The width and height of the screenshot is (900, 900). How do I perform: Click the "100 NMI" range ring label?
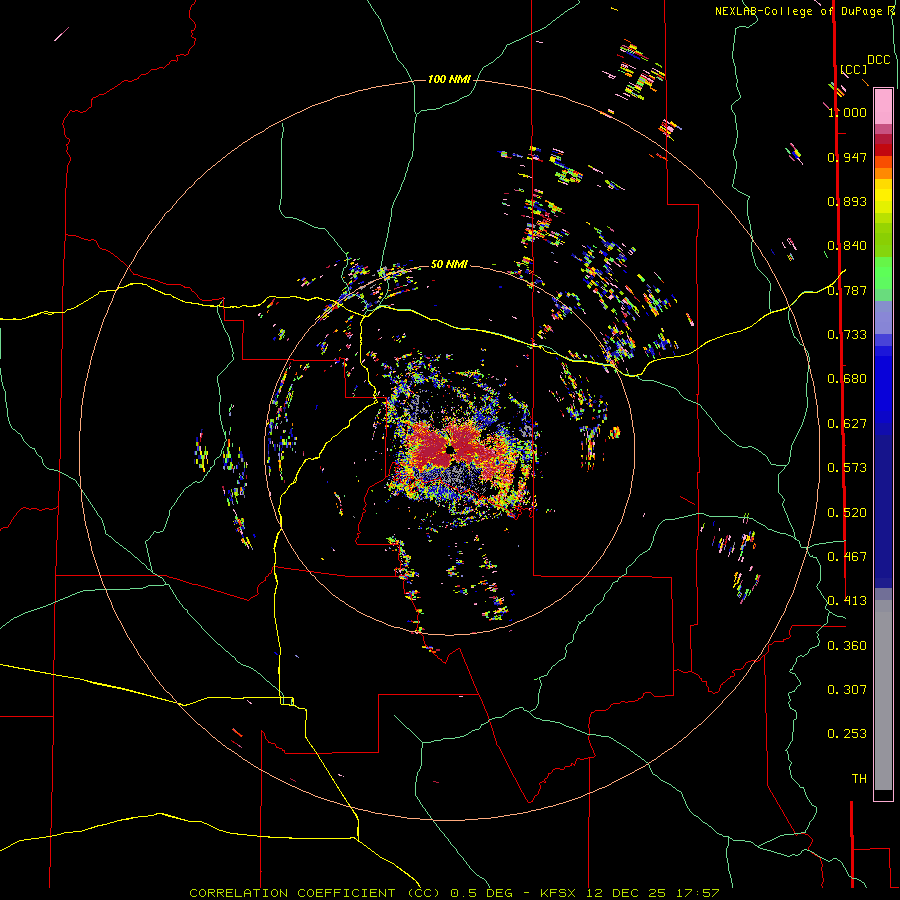449,79
